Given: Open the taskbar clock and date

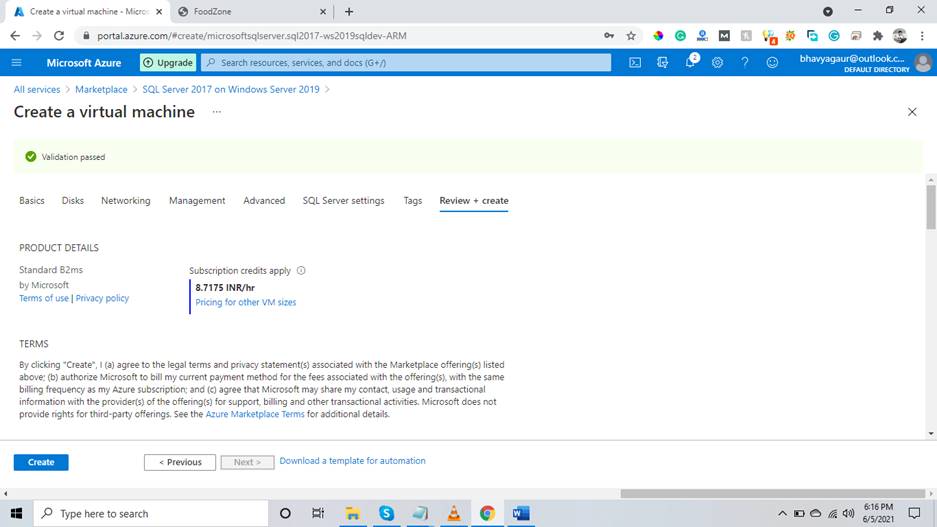Looking at the screenshot, I should click(878, 513).
